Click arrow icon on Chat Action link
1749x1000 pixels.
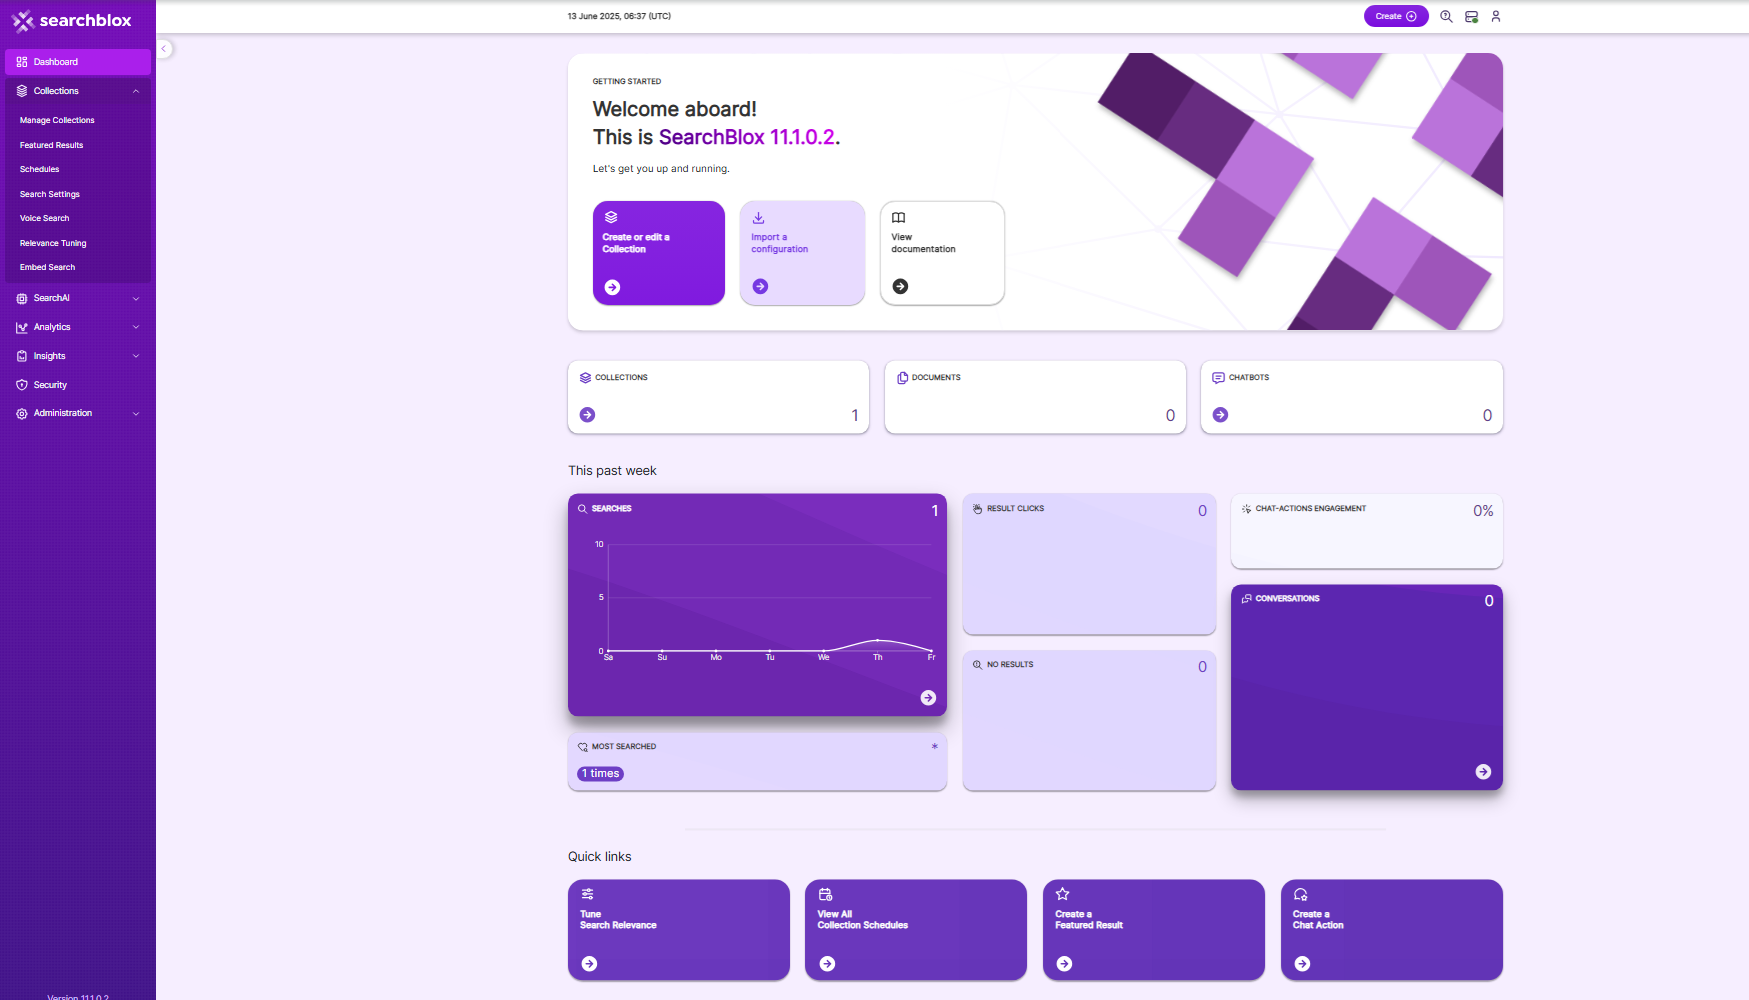[x=1302, y=964]
